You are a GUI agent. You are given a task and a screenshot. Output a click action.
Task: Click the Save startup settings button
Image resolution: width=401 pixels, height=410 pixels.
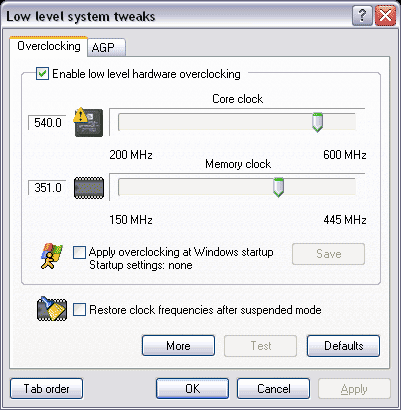[328, 254]
